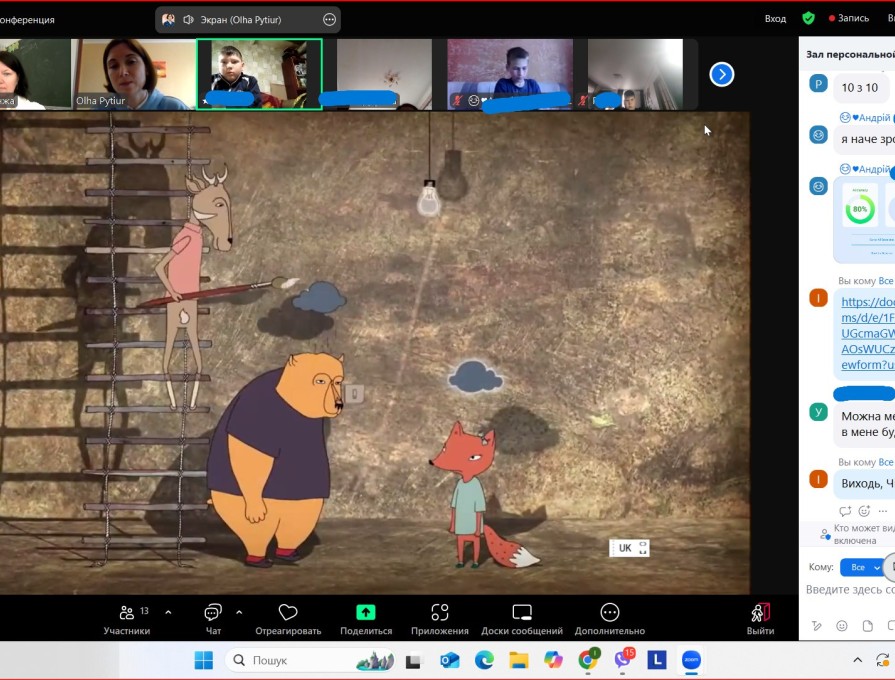
Task: Click the chat message input field
Action: tap(850, 589)
